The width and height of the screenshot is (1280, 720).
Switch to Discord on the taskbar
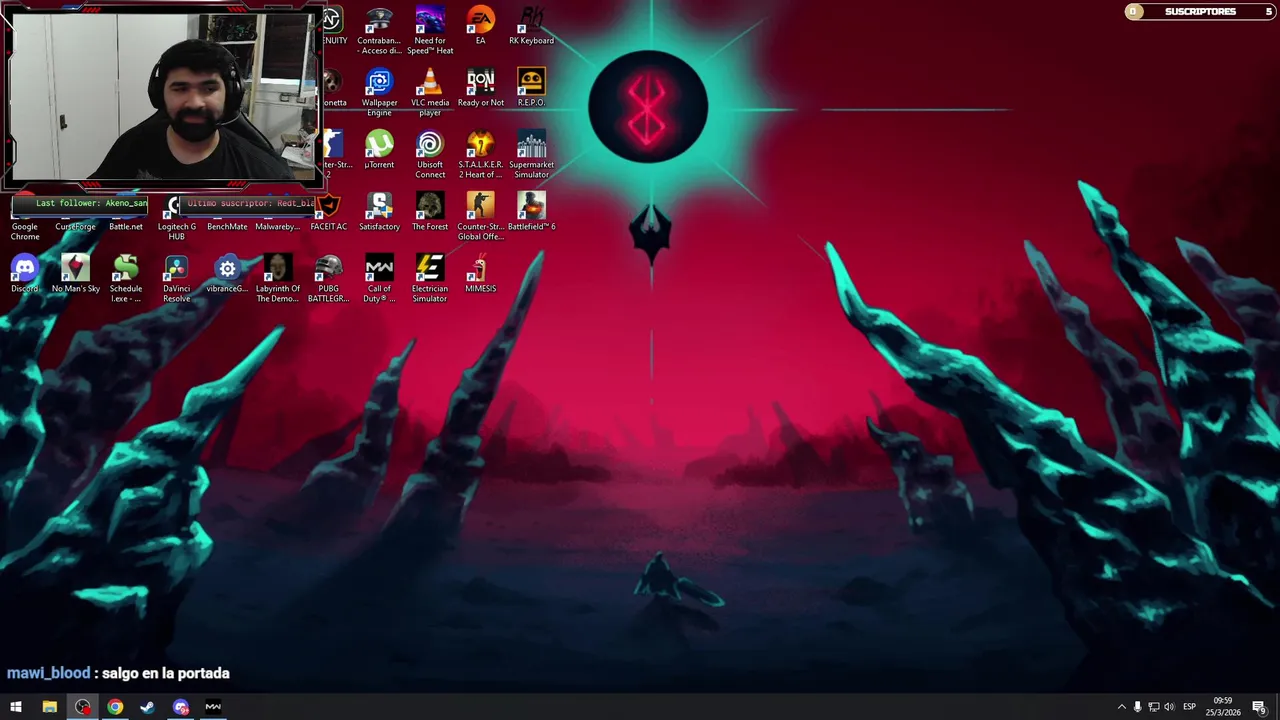point(180,707)
